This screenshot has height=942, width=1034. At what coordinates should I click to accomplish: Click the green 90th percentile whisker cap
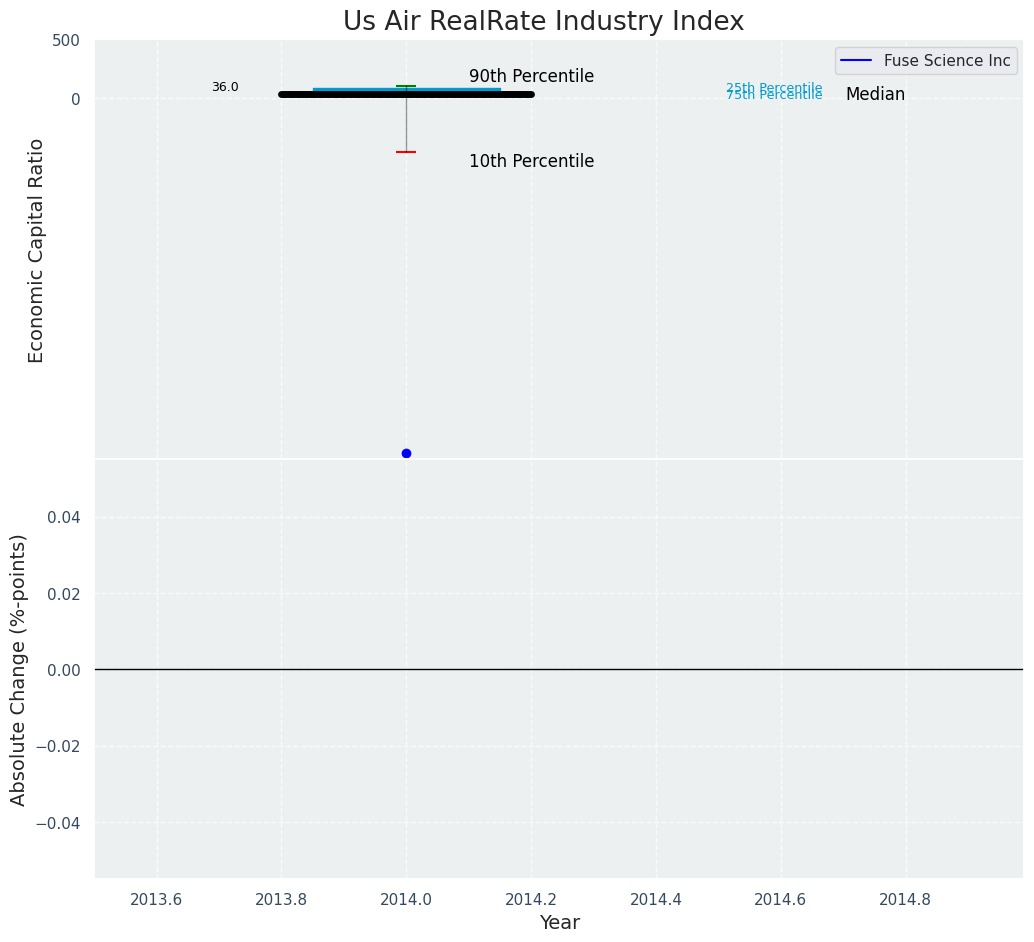click(406, 86)
